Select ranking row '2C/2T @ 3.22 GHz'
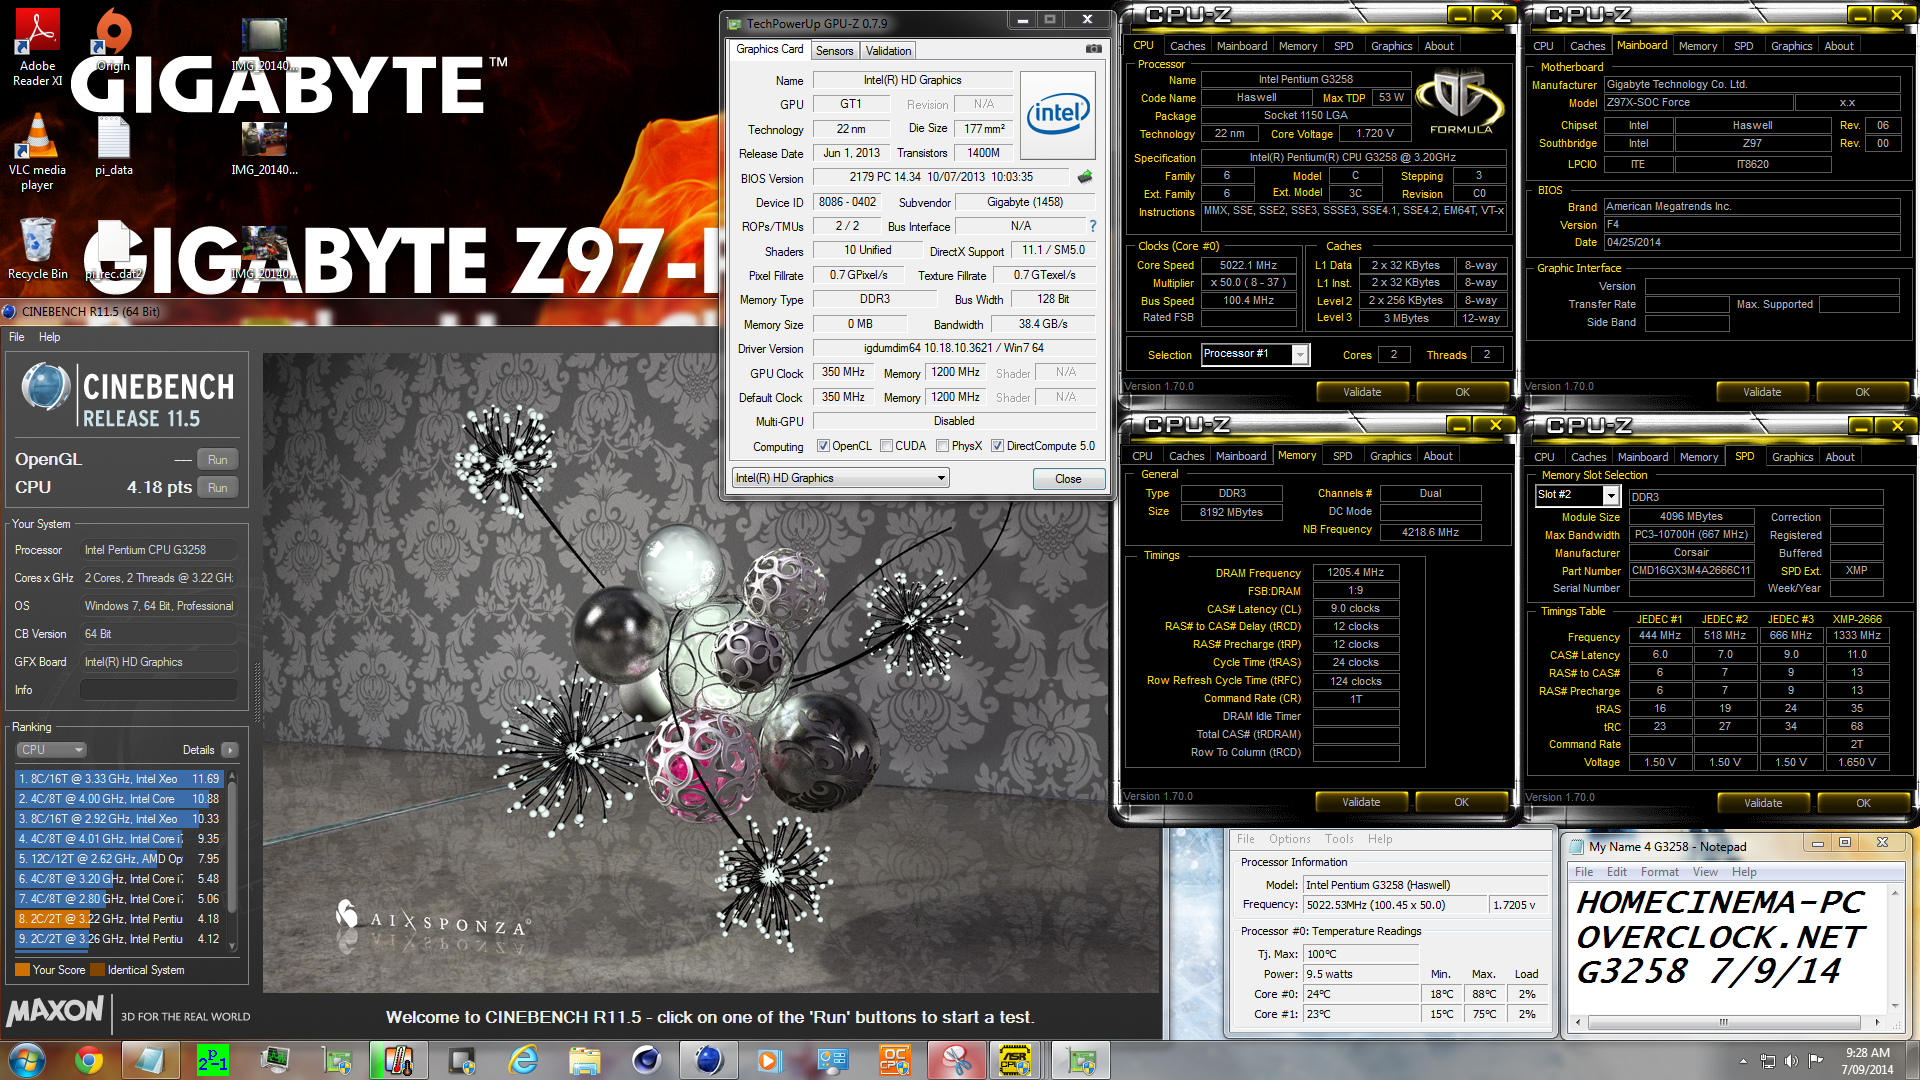The height and width of the screenshot is (1080, 1920). (118, 919)
